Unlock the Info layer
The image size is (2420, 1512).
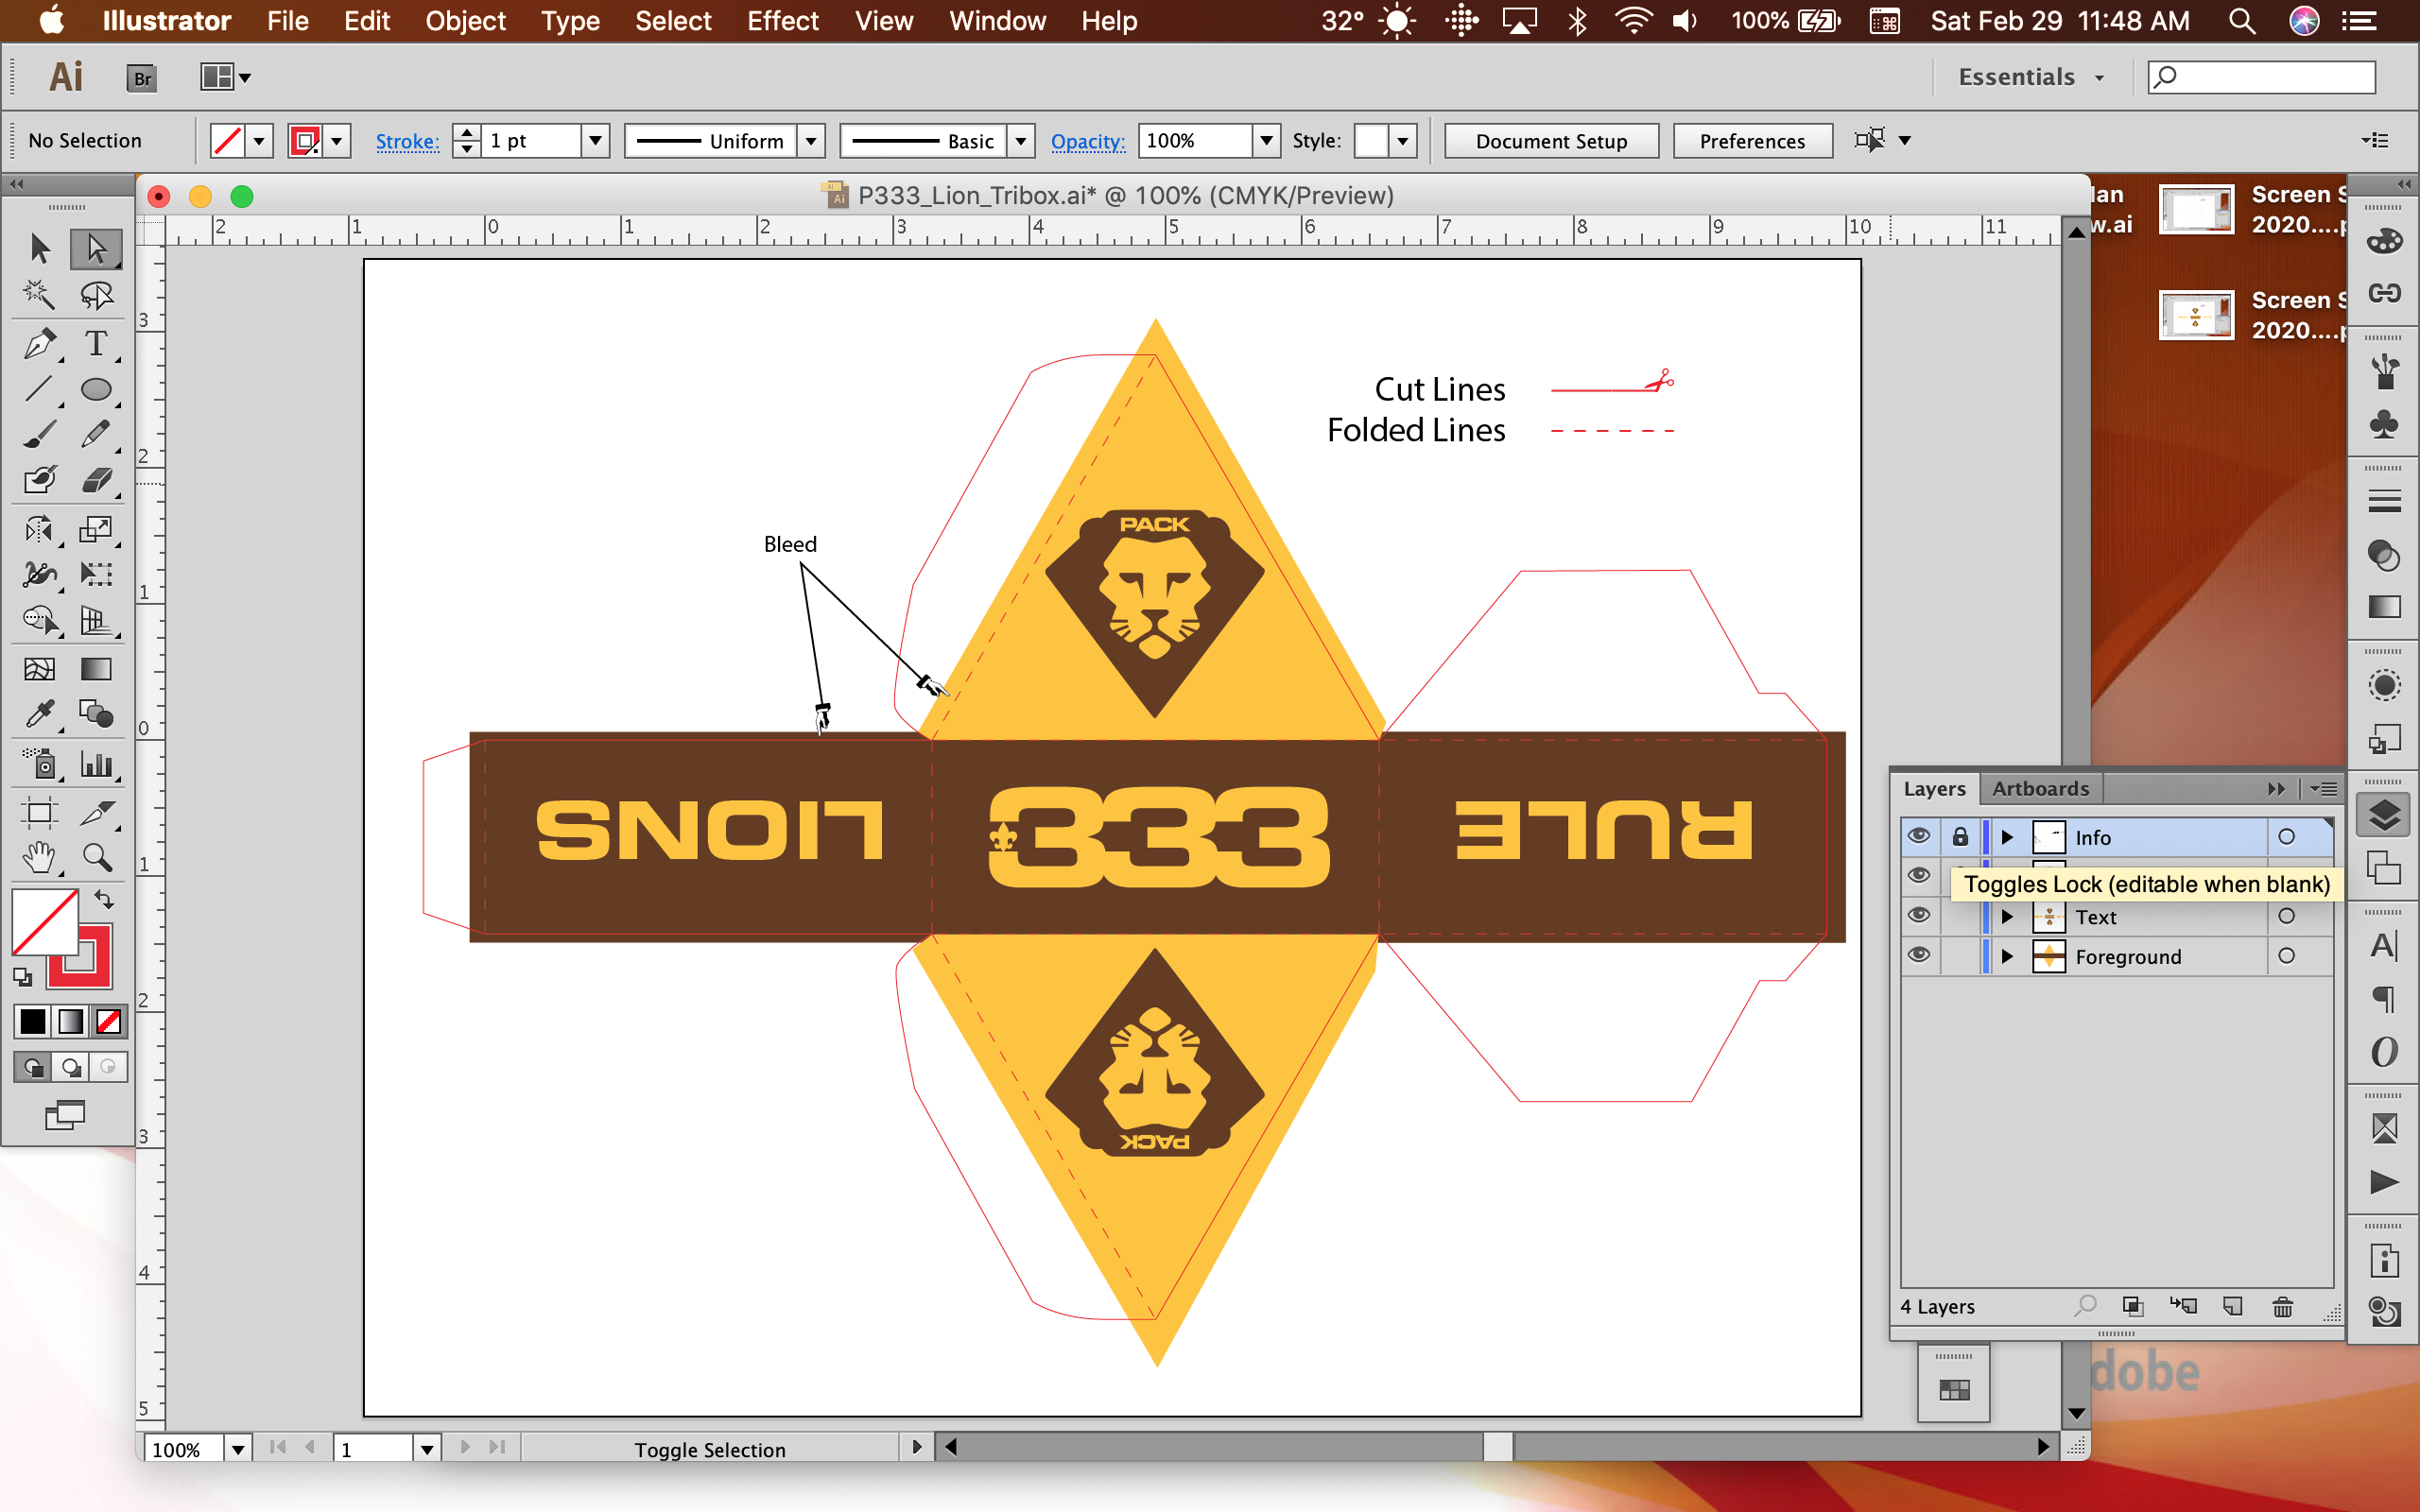1960,837
